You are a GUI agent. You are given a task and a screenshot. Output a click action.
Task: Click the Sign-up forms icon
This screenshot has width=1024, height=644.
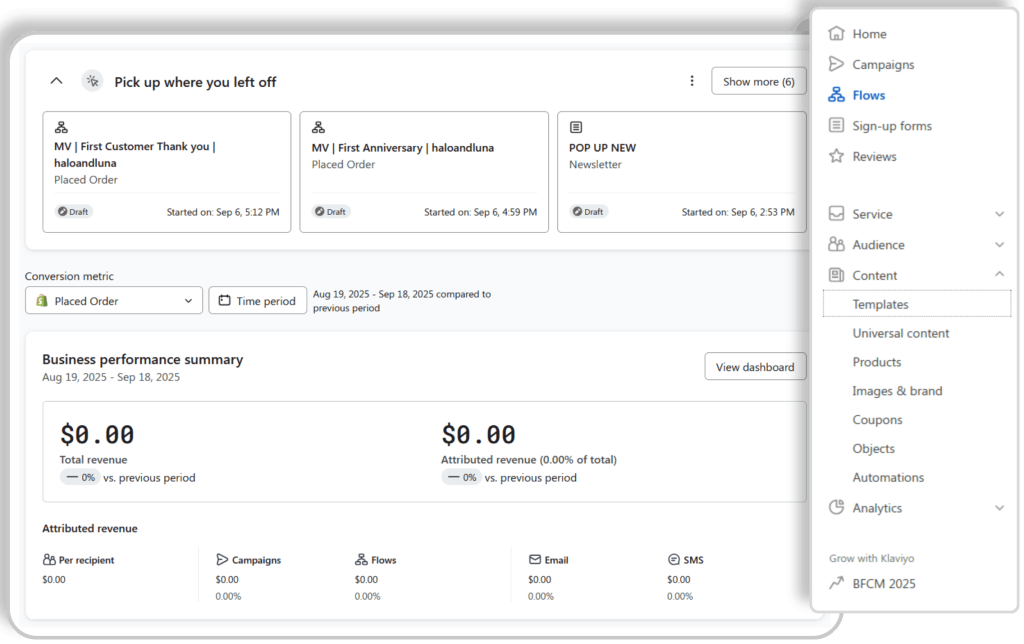[x=837, y=126]
